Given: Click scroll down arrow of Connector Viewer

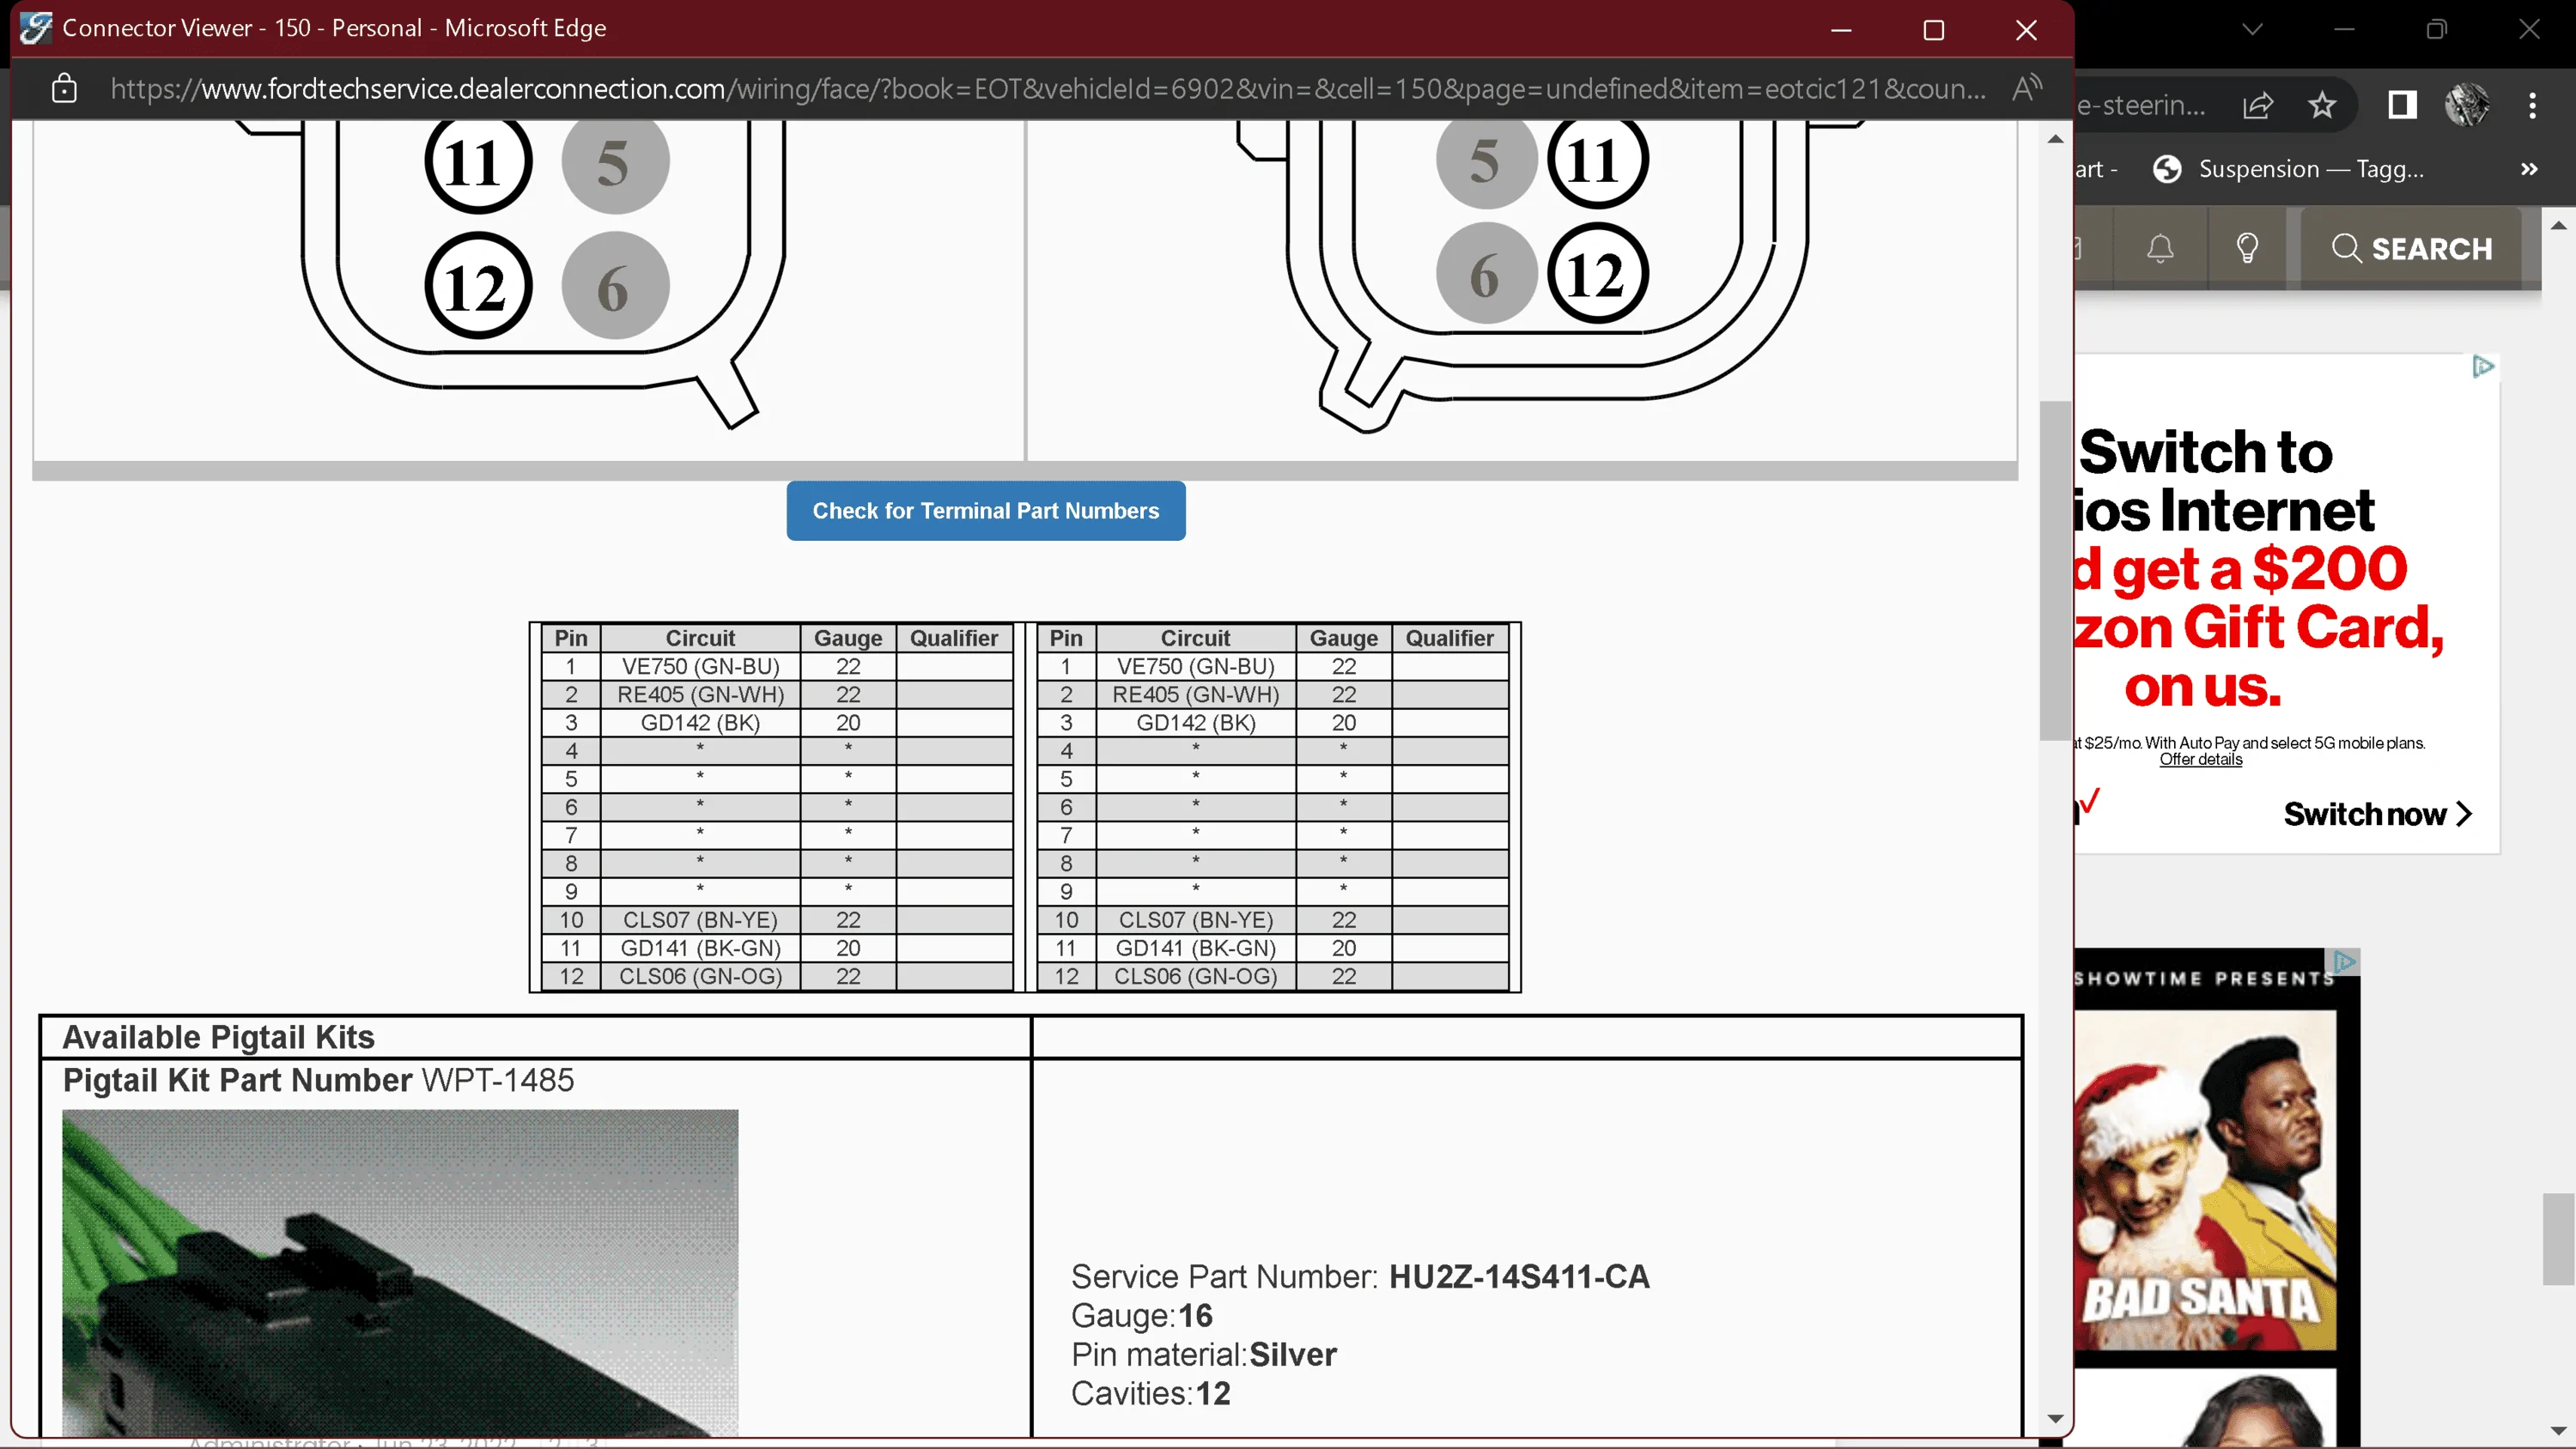Looking at the screenshot, I should pos(2055,1419).
